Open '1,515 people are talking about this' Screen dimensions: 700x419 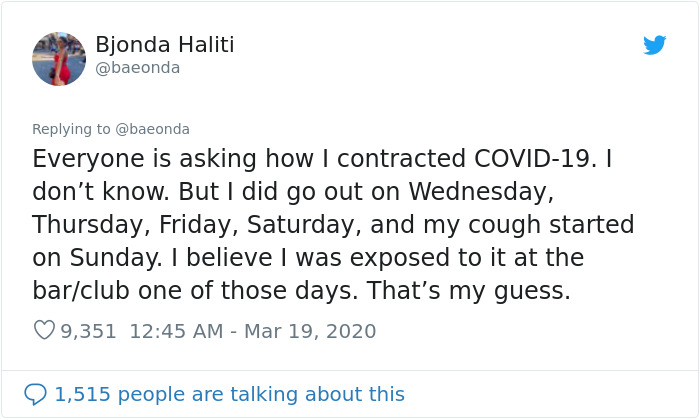229,394
